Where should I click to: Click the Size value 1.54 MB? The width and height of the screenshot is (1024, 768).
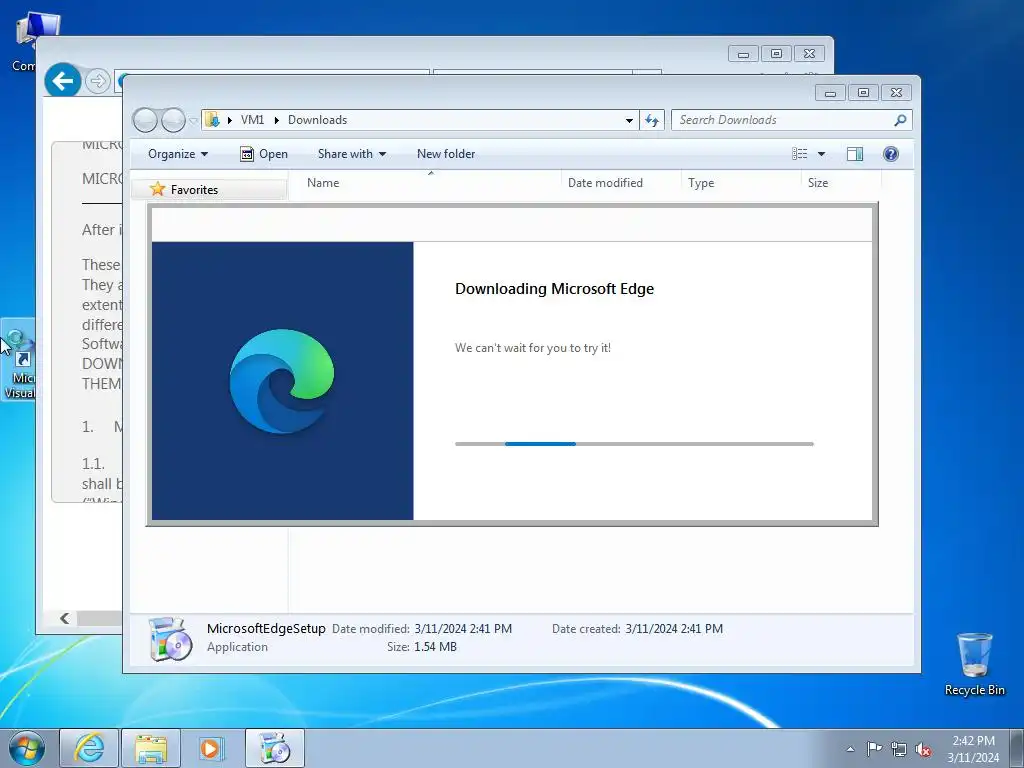[x=436, y=647]
